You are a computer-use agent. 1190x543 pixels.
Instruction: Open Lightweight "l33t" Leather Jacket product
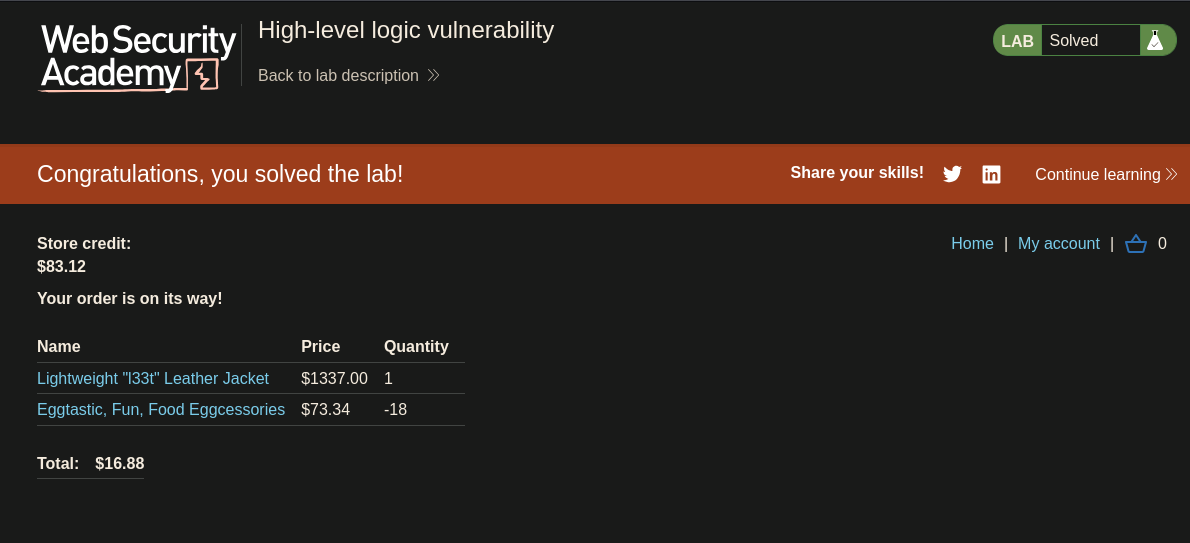coord(153,378)
